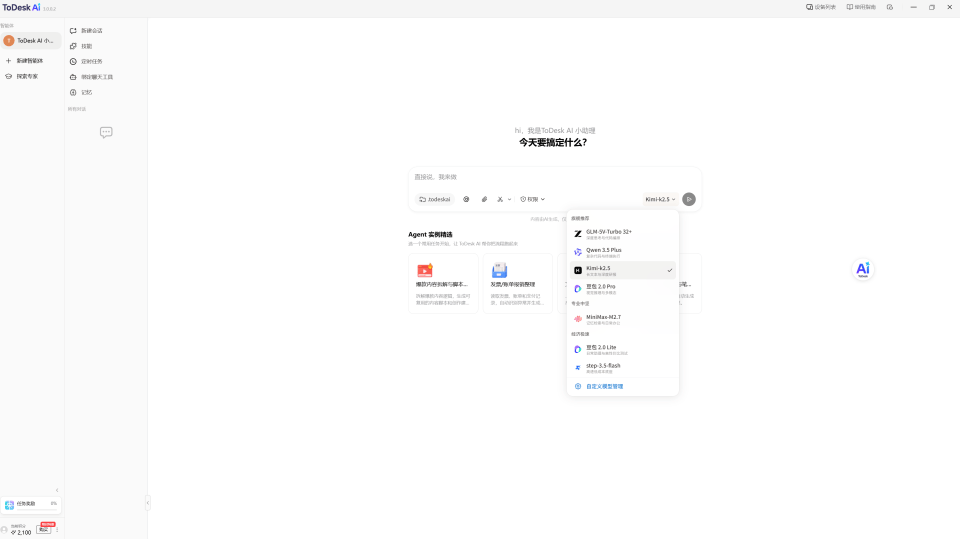Toggle the Kimi-k2.5 model selector dropdown

(660, 199)
